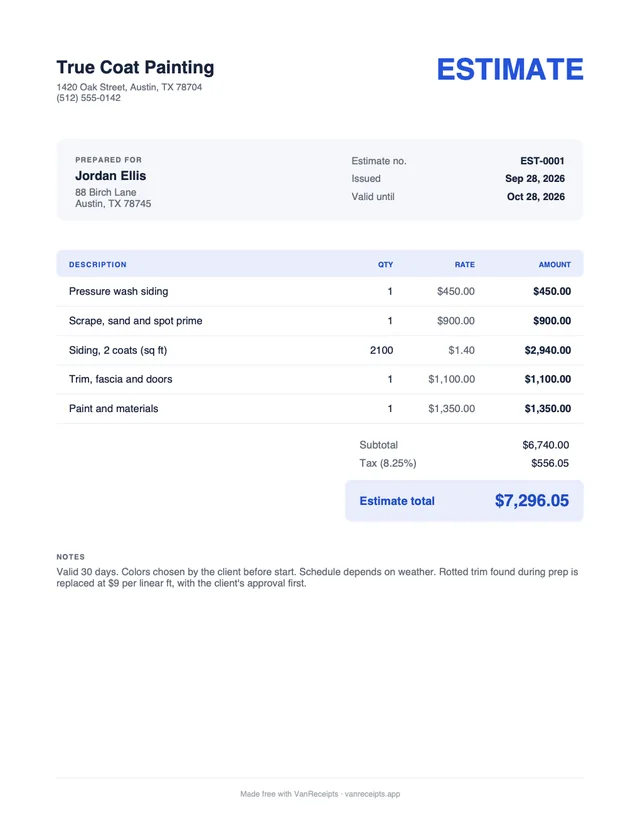Click the DESCRIPTION column header
The image size is (640, 828).
coord(98,265)
